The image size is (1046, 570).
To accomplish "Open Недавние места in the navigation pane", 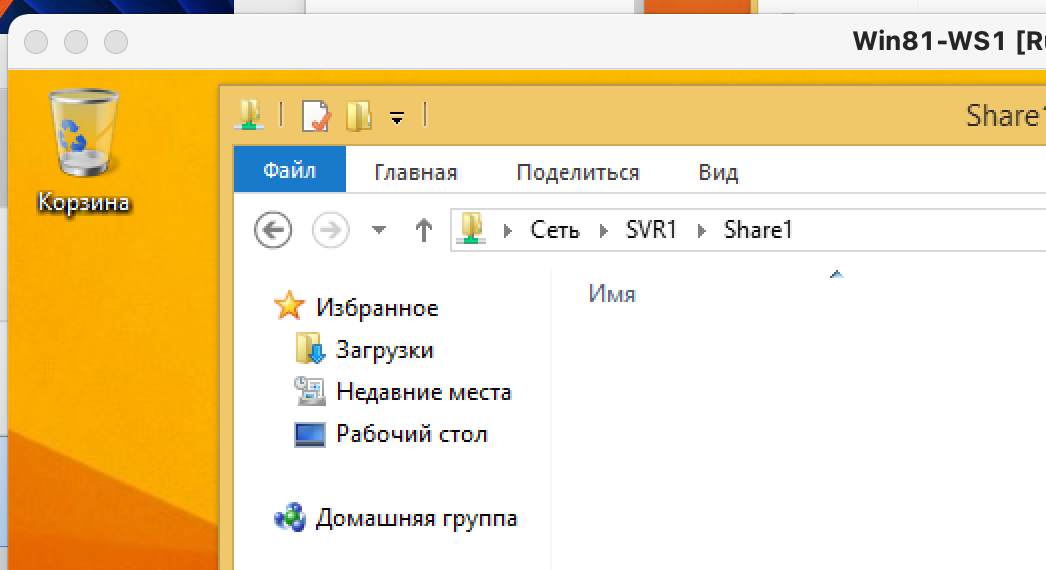I will pos(424,392).
